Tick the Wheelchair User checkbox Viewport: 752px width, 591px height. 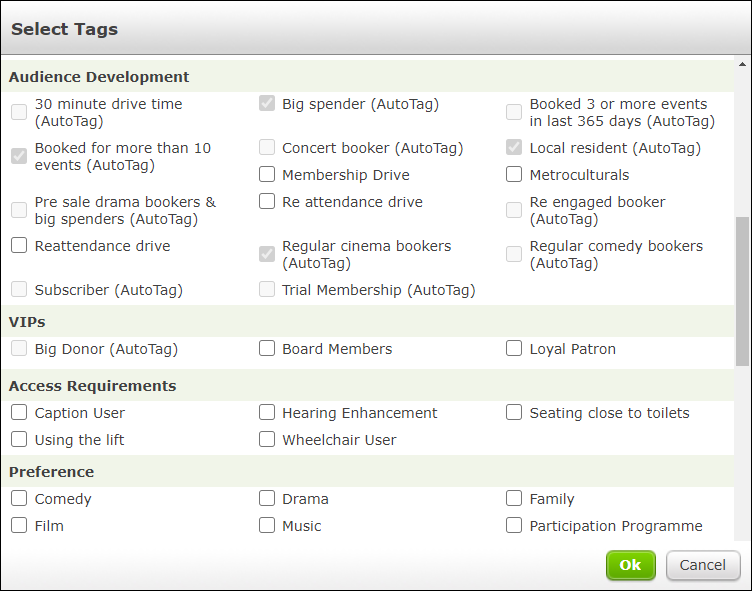point(267,439)
